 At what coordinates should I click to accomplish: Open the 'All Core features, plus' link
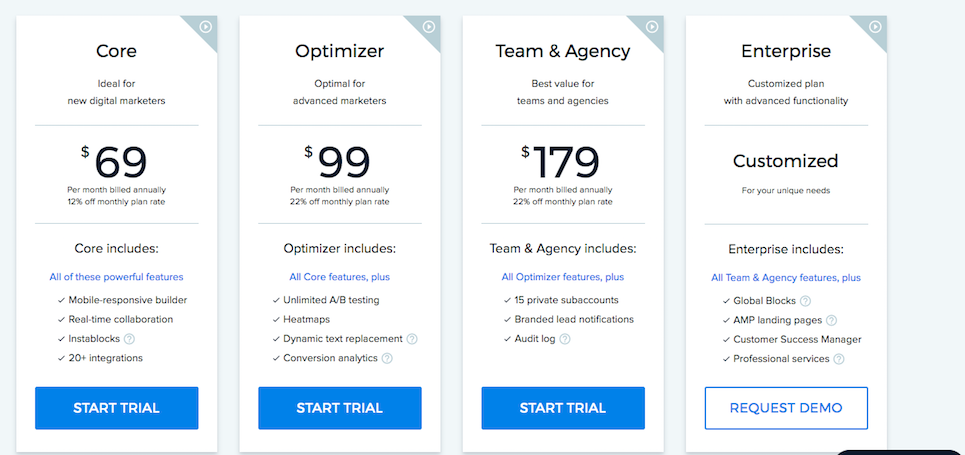pos(340,277)
